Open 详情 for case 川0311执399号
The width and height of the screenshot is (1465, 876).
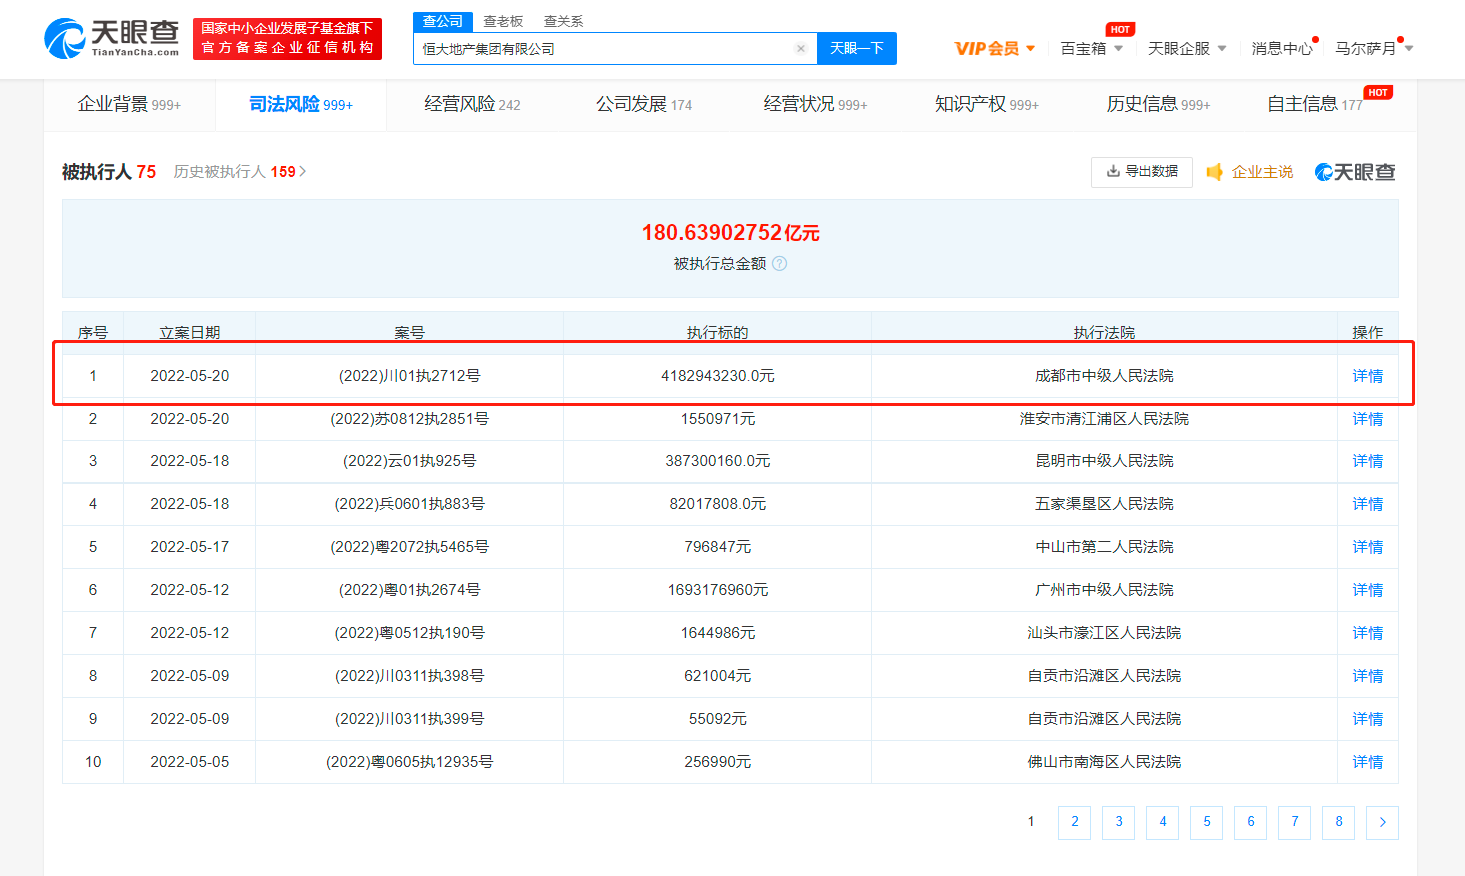click(1367, 719)
